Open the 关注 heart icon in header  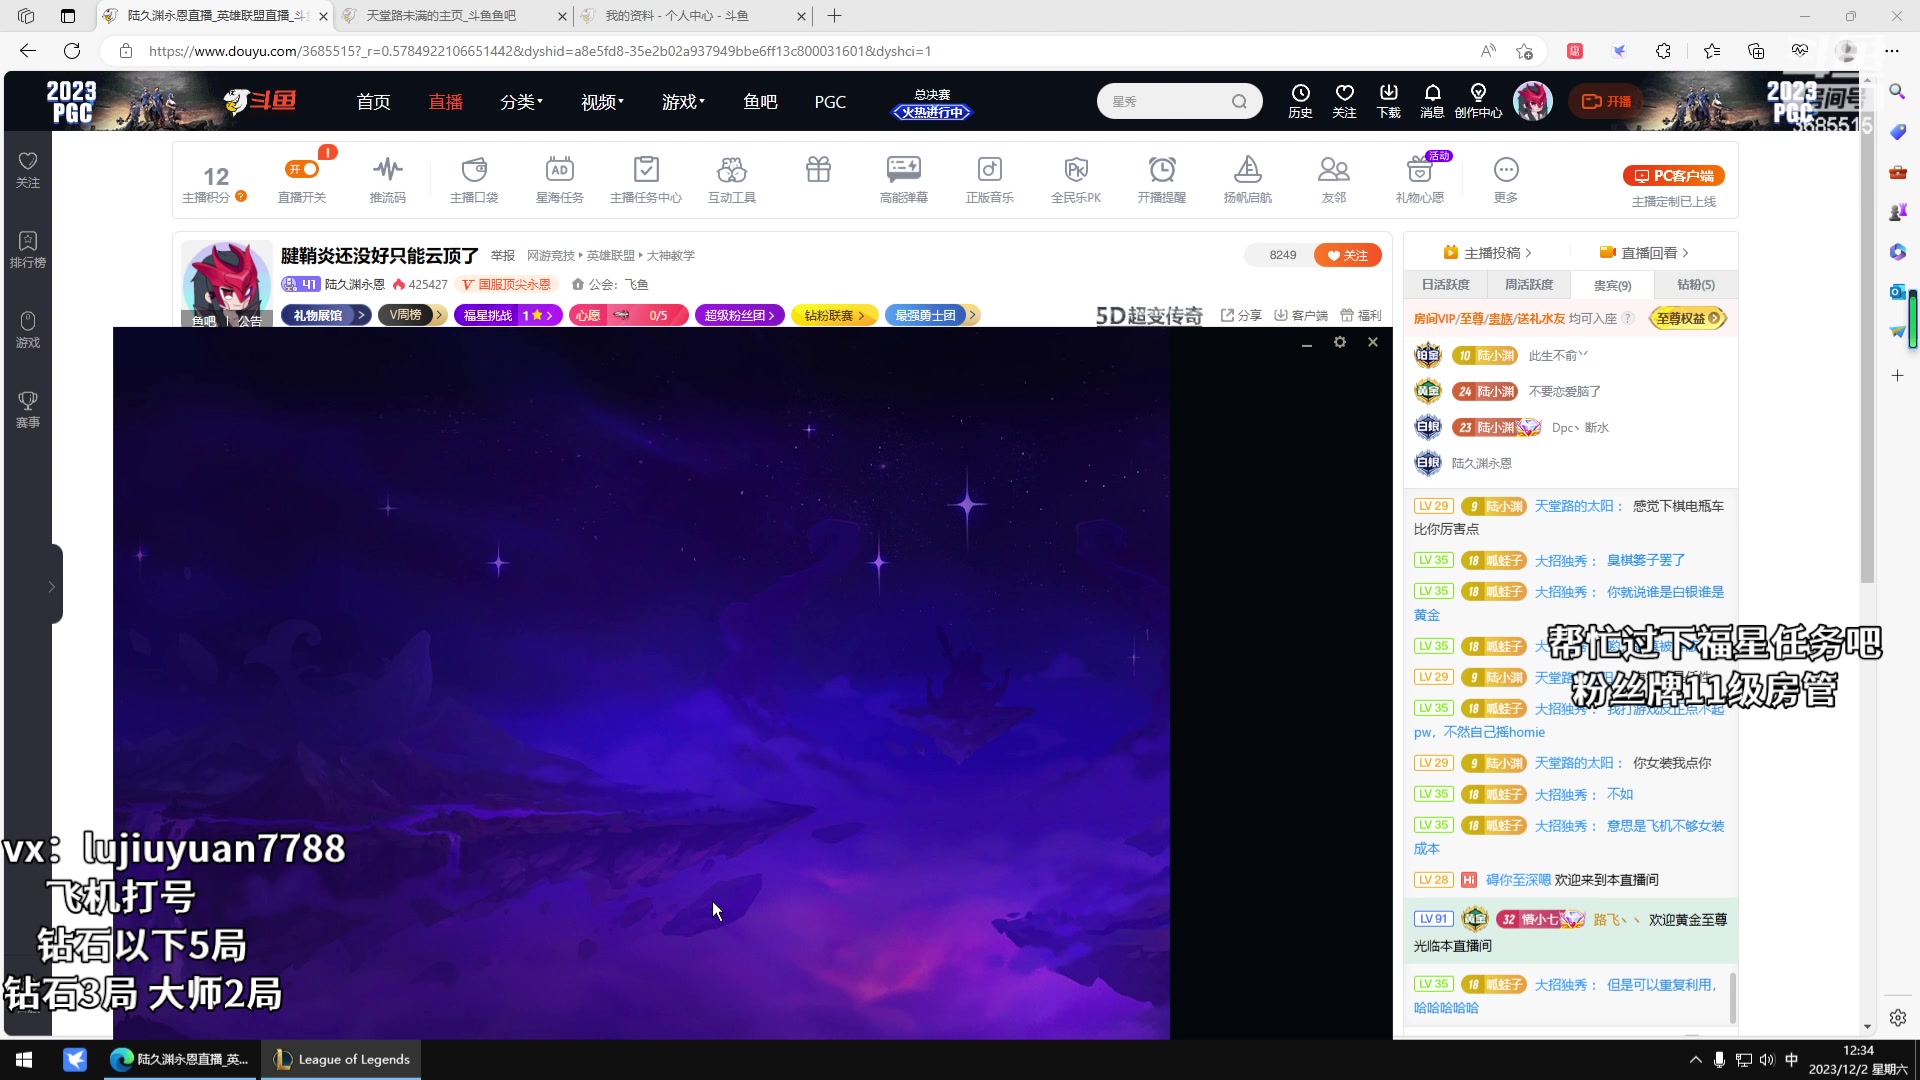[x=1345, y=101]
